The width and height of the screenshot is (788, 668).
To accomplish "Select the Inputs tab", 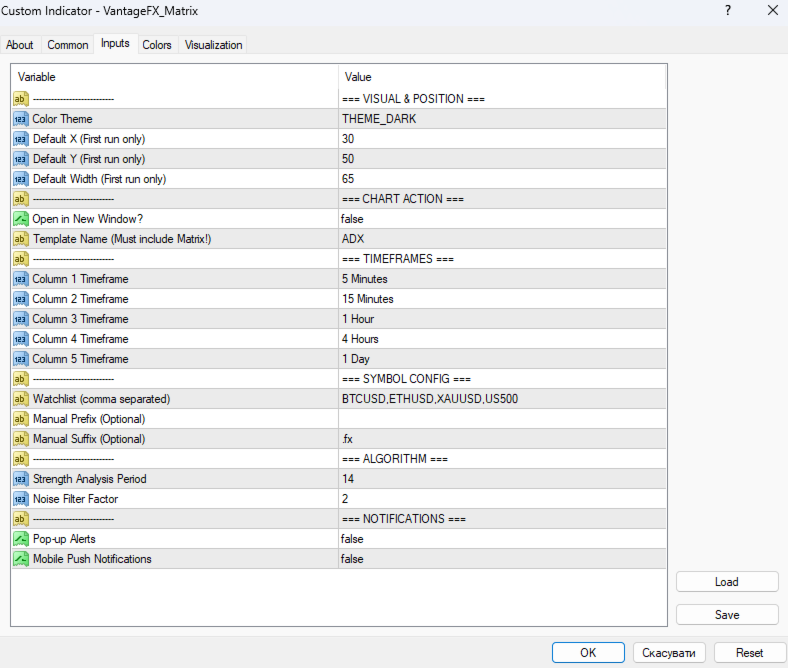I will tap(115, 44).
